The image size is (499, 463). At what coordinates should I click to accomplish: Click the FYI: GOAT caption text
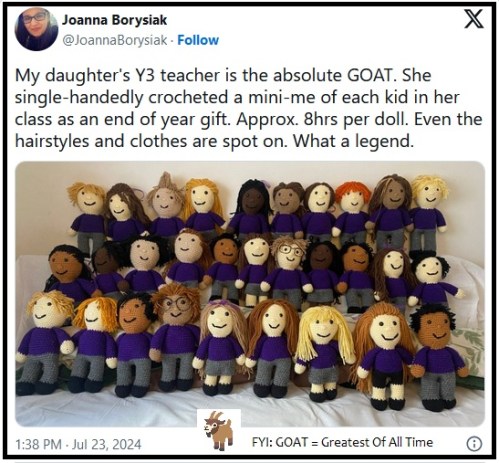click(342, 442)
